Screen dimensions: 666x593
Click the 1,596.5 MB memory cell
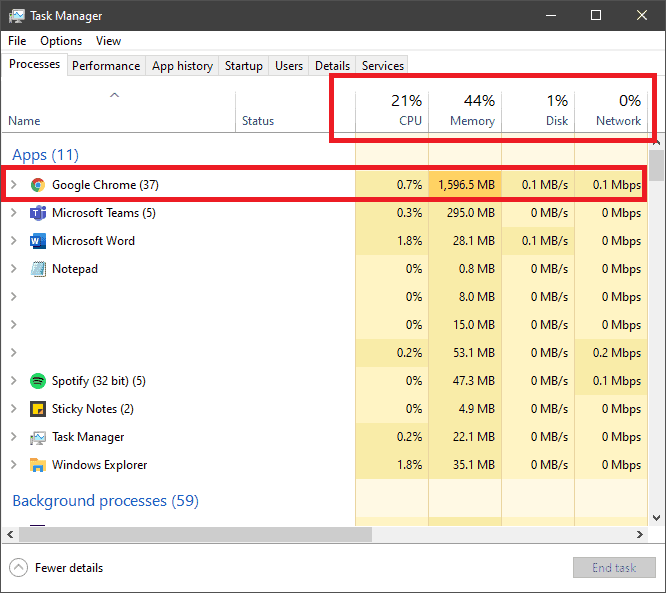click(465, 185)
